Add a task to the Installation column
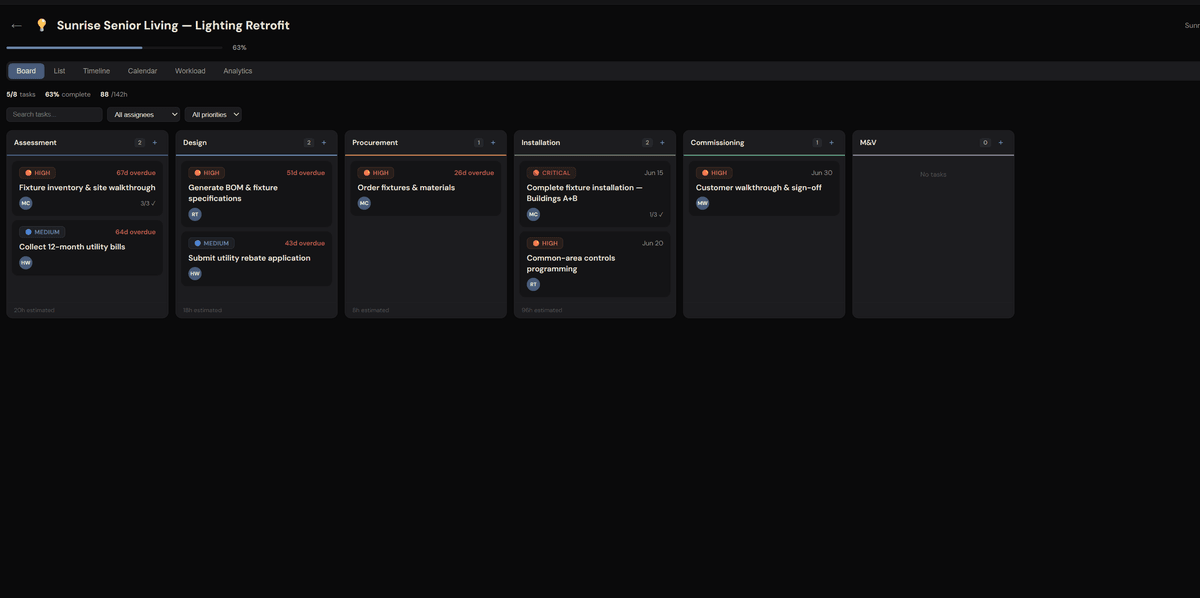 coord(662,143)
